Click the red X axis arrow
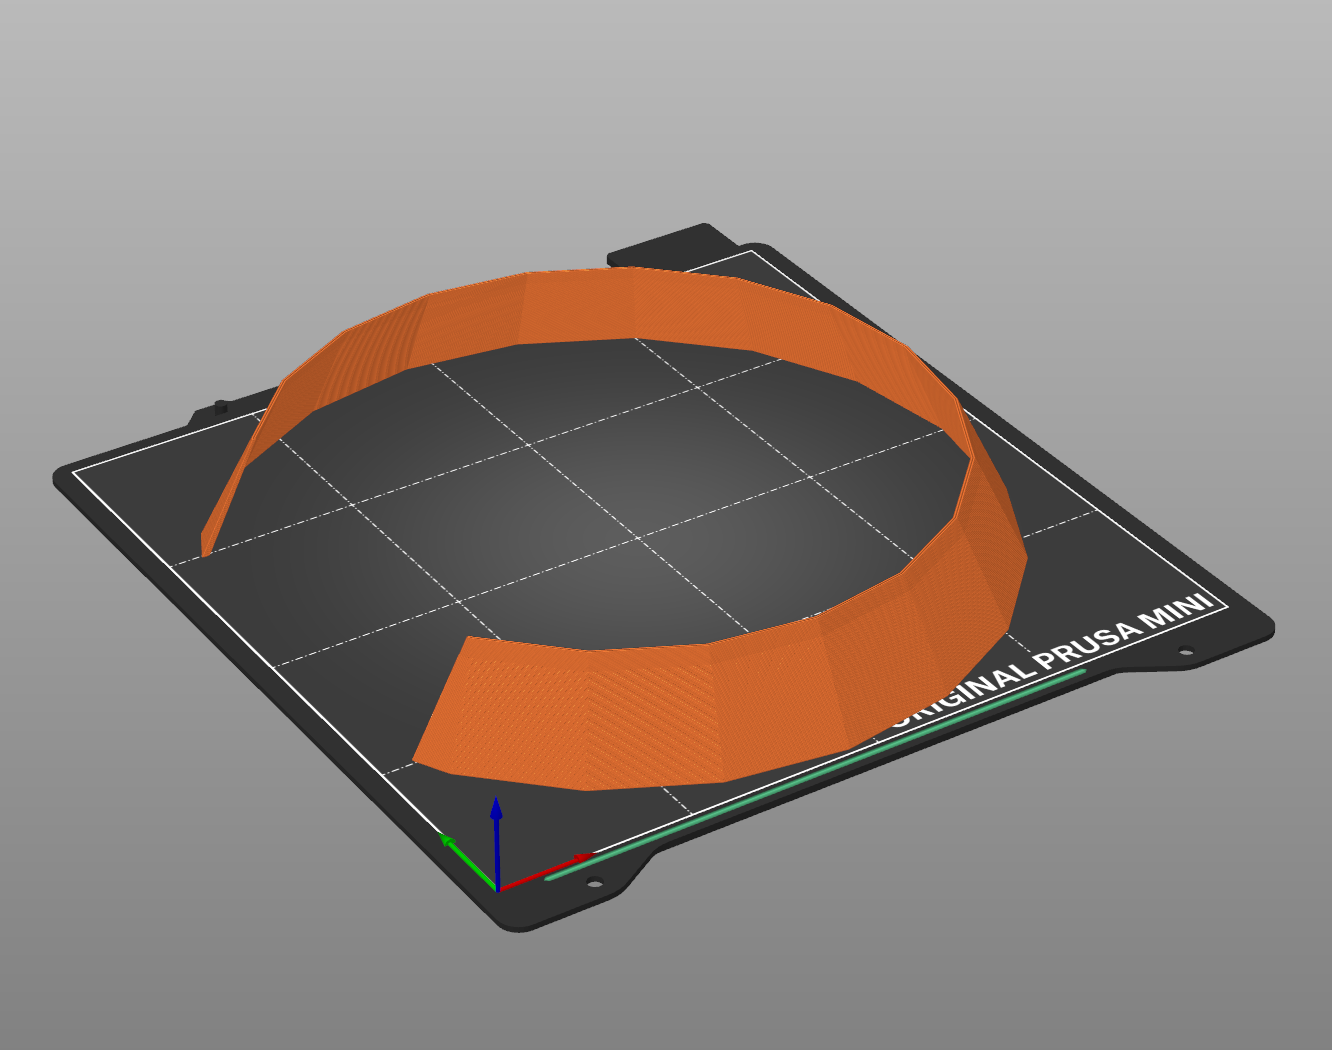The height and width of the screenshot is (1050, 1332). (545, 871)
